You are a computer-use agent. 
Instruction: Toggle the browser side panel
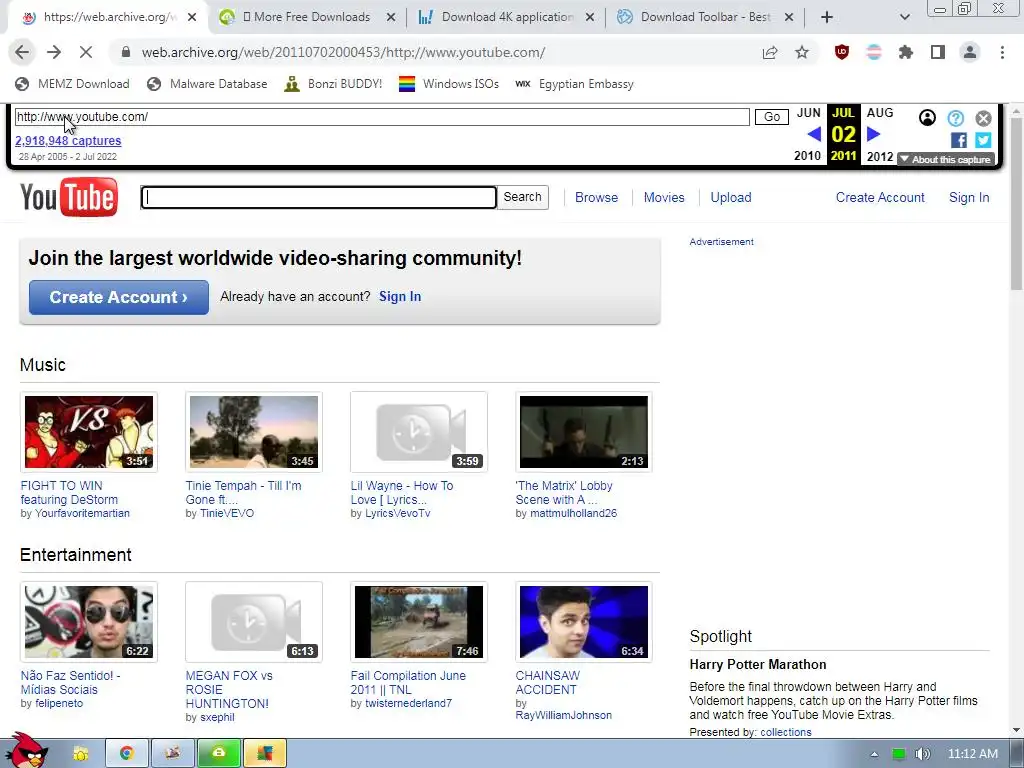point(938,52)
